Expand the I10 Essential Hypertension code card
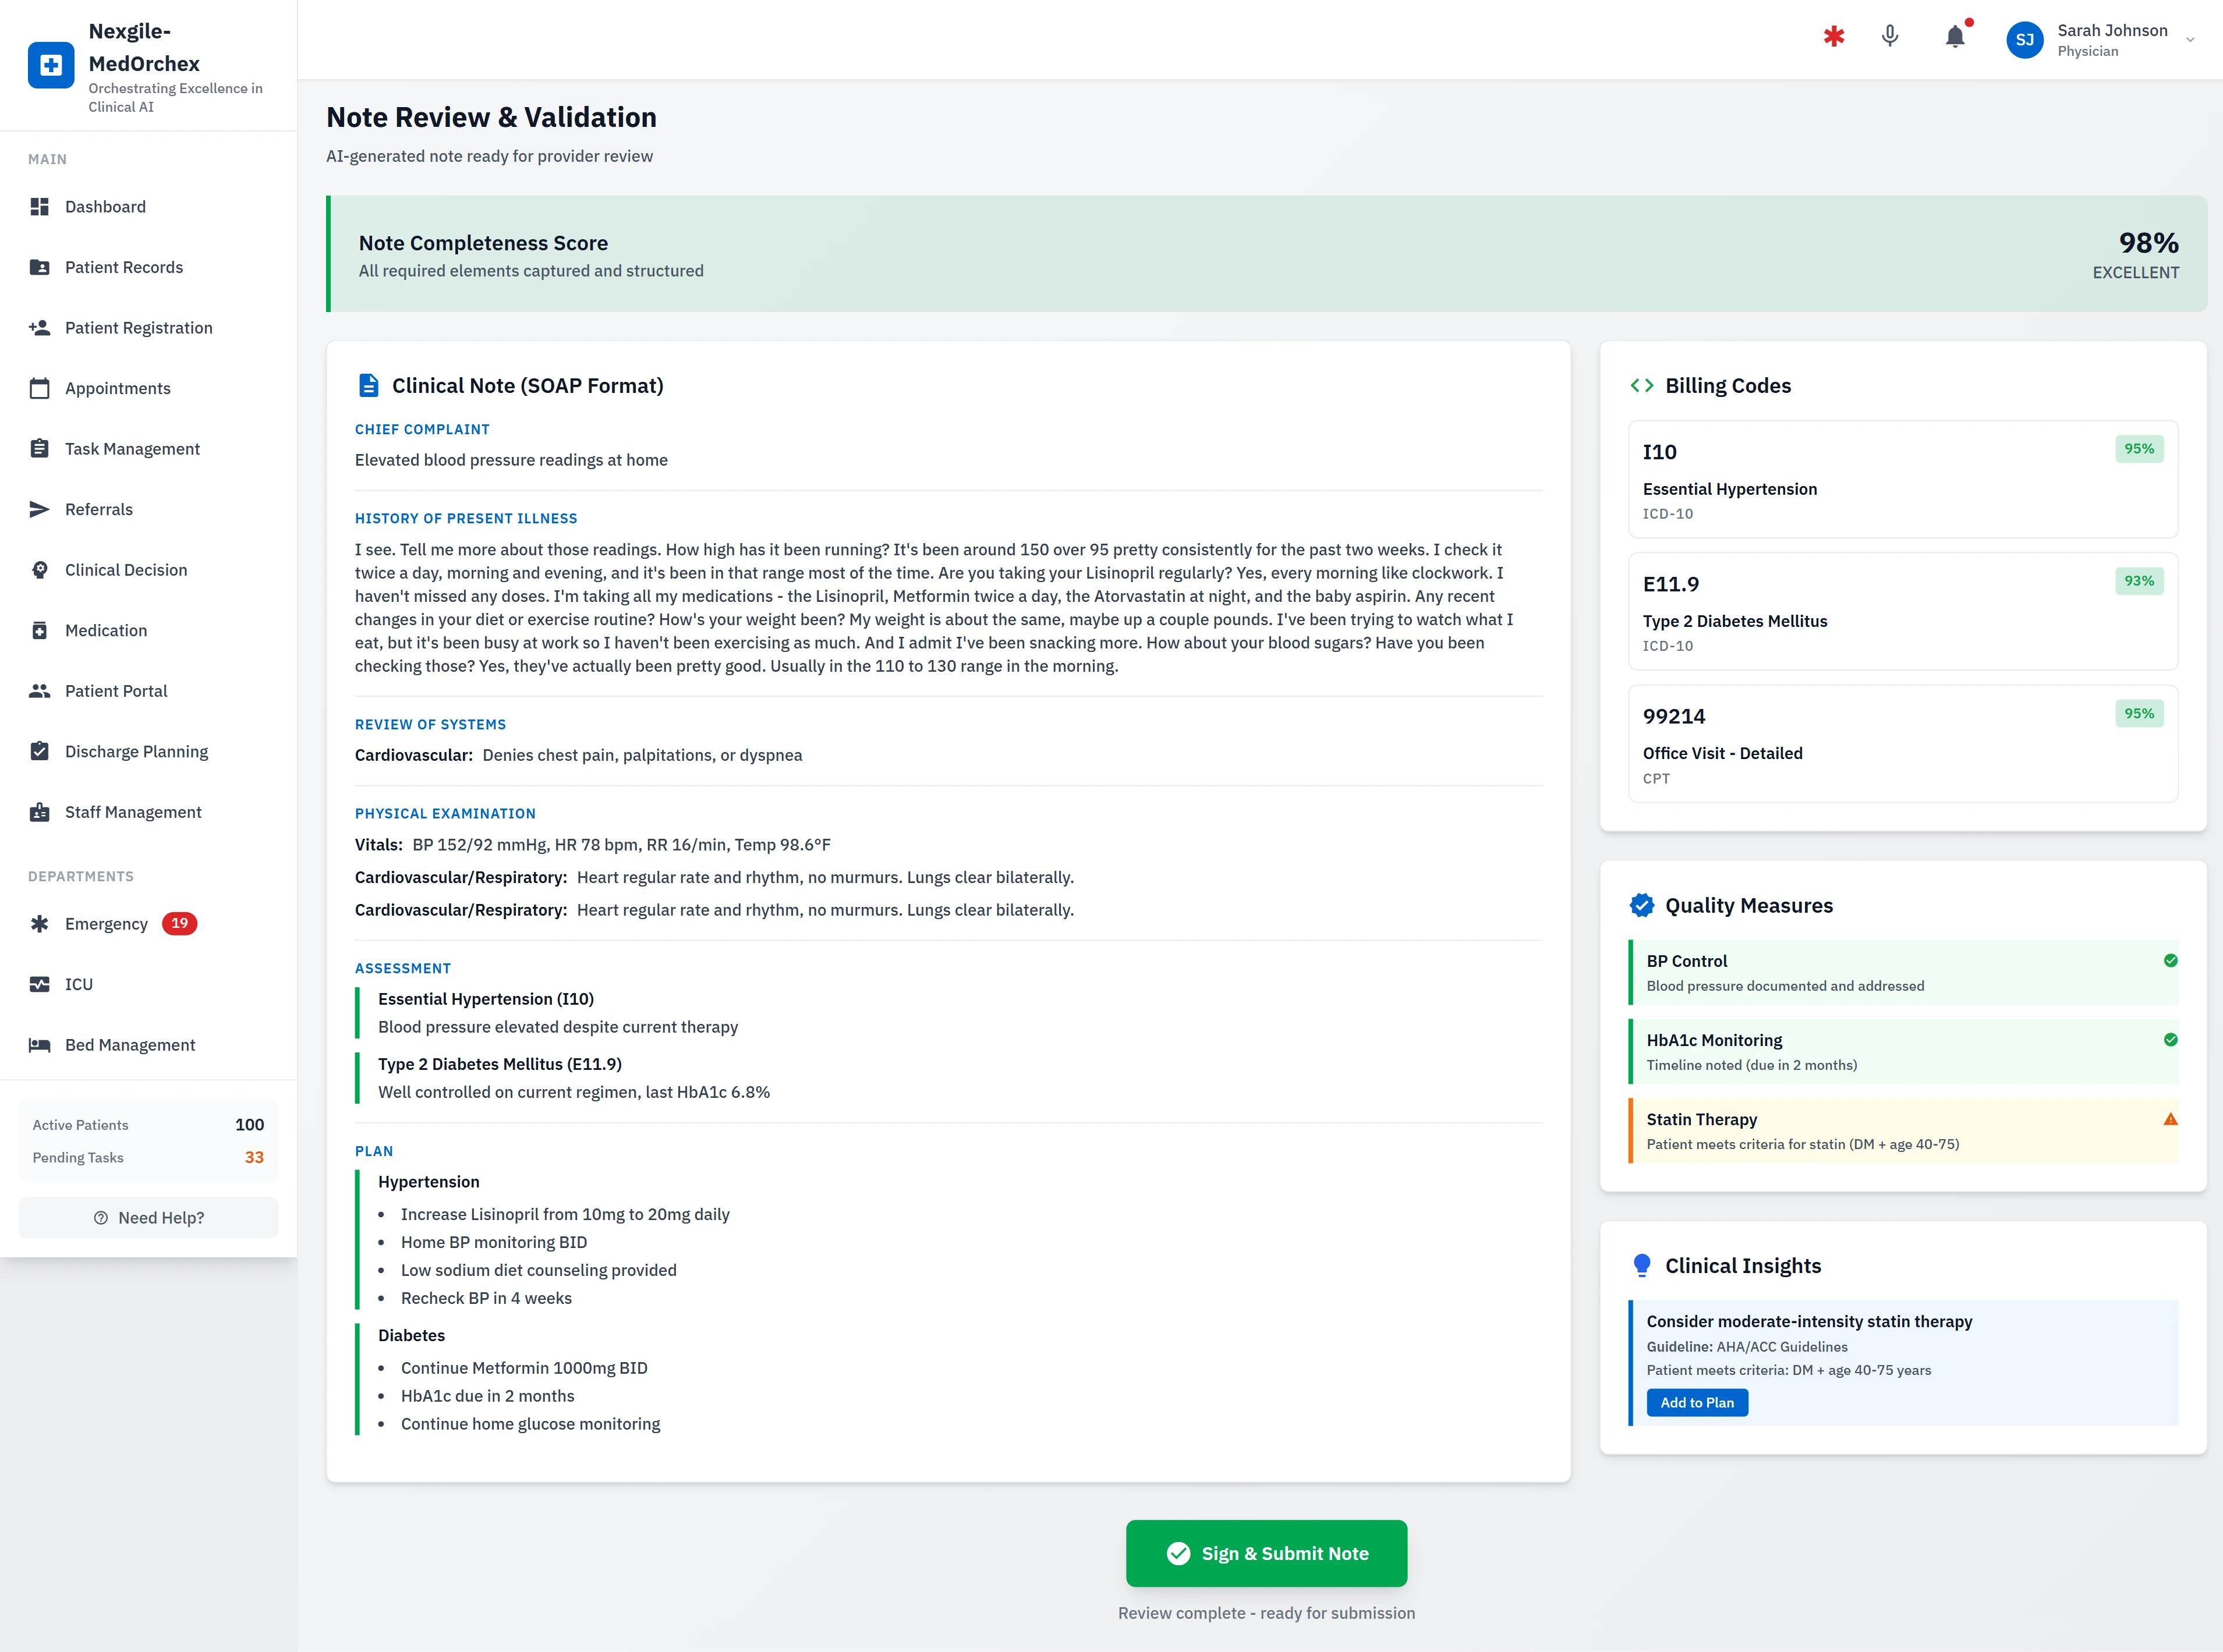The height and width of the screenshot is (1652, 2223). (x=1902, y=480)
